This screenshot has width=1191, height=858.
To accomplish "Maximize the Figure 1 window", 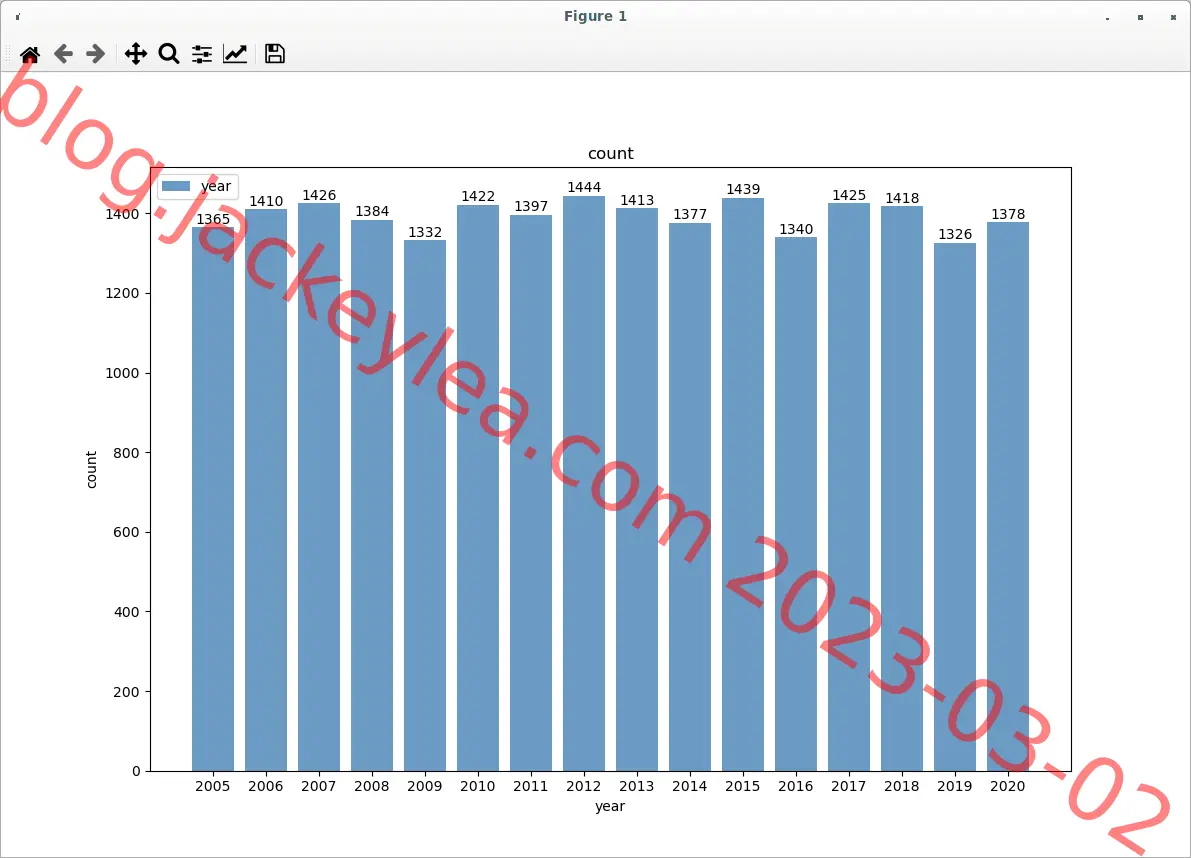I will [x=1140, y=17].
